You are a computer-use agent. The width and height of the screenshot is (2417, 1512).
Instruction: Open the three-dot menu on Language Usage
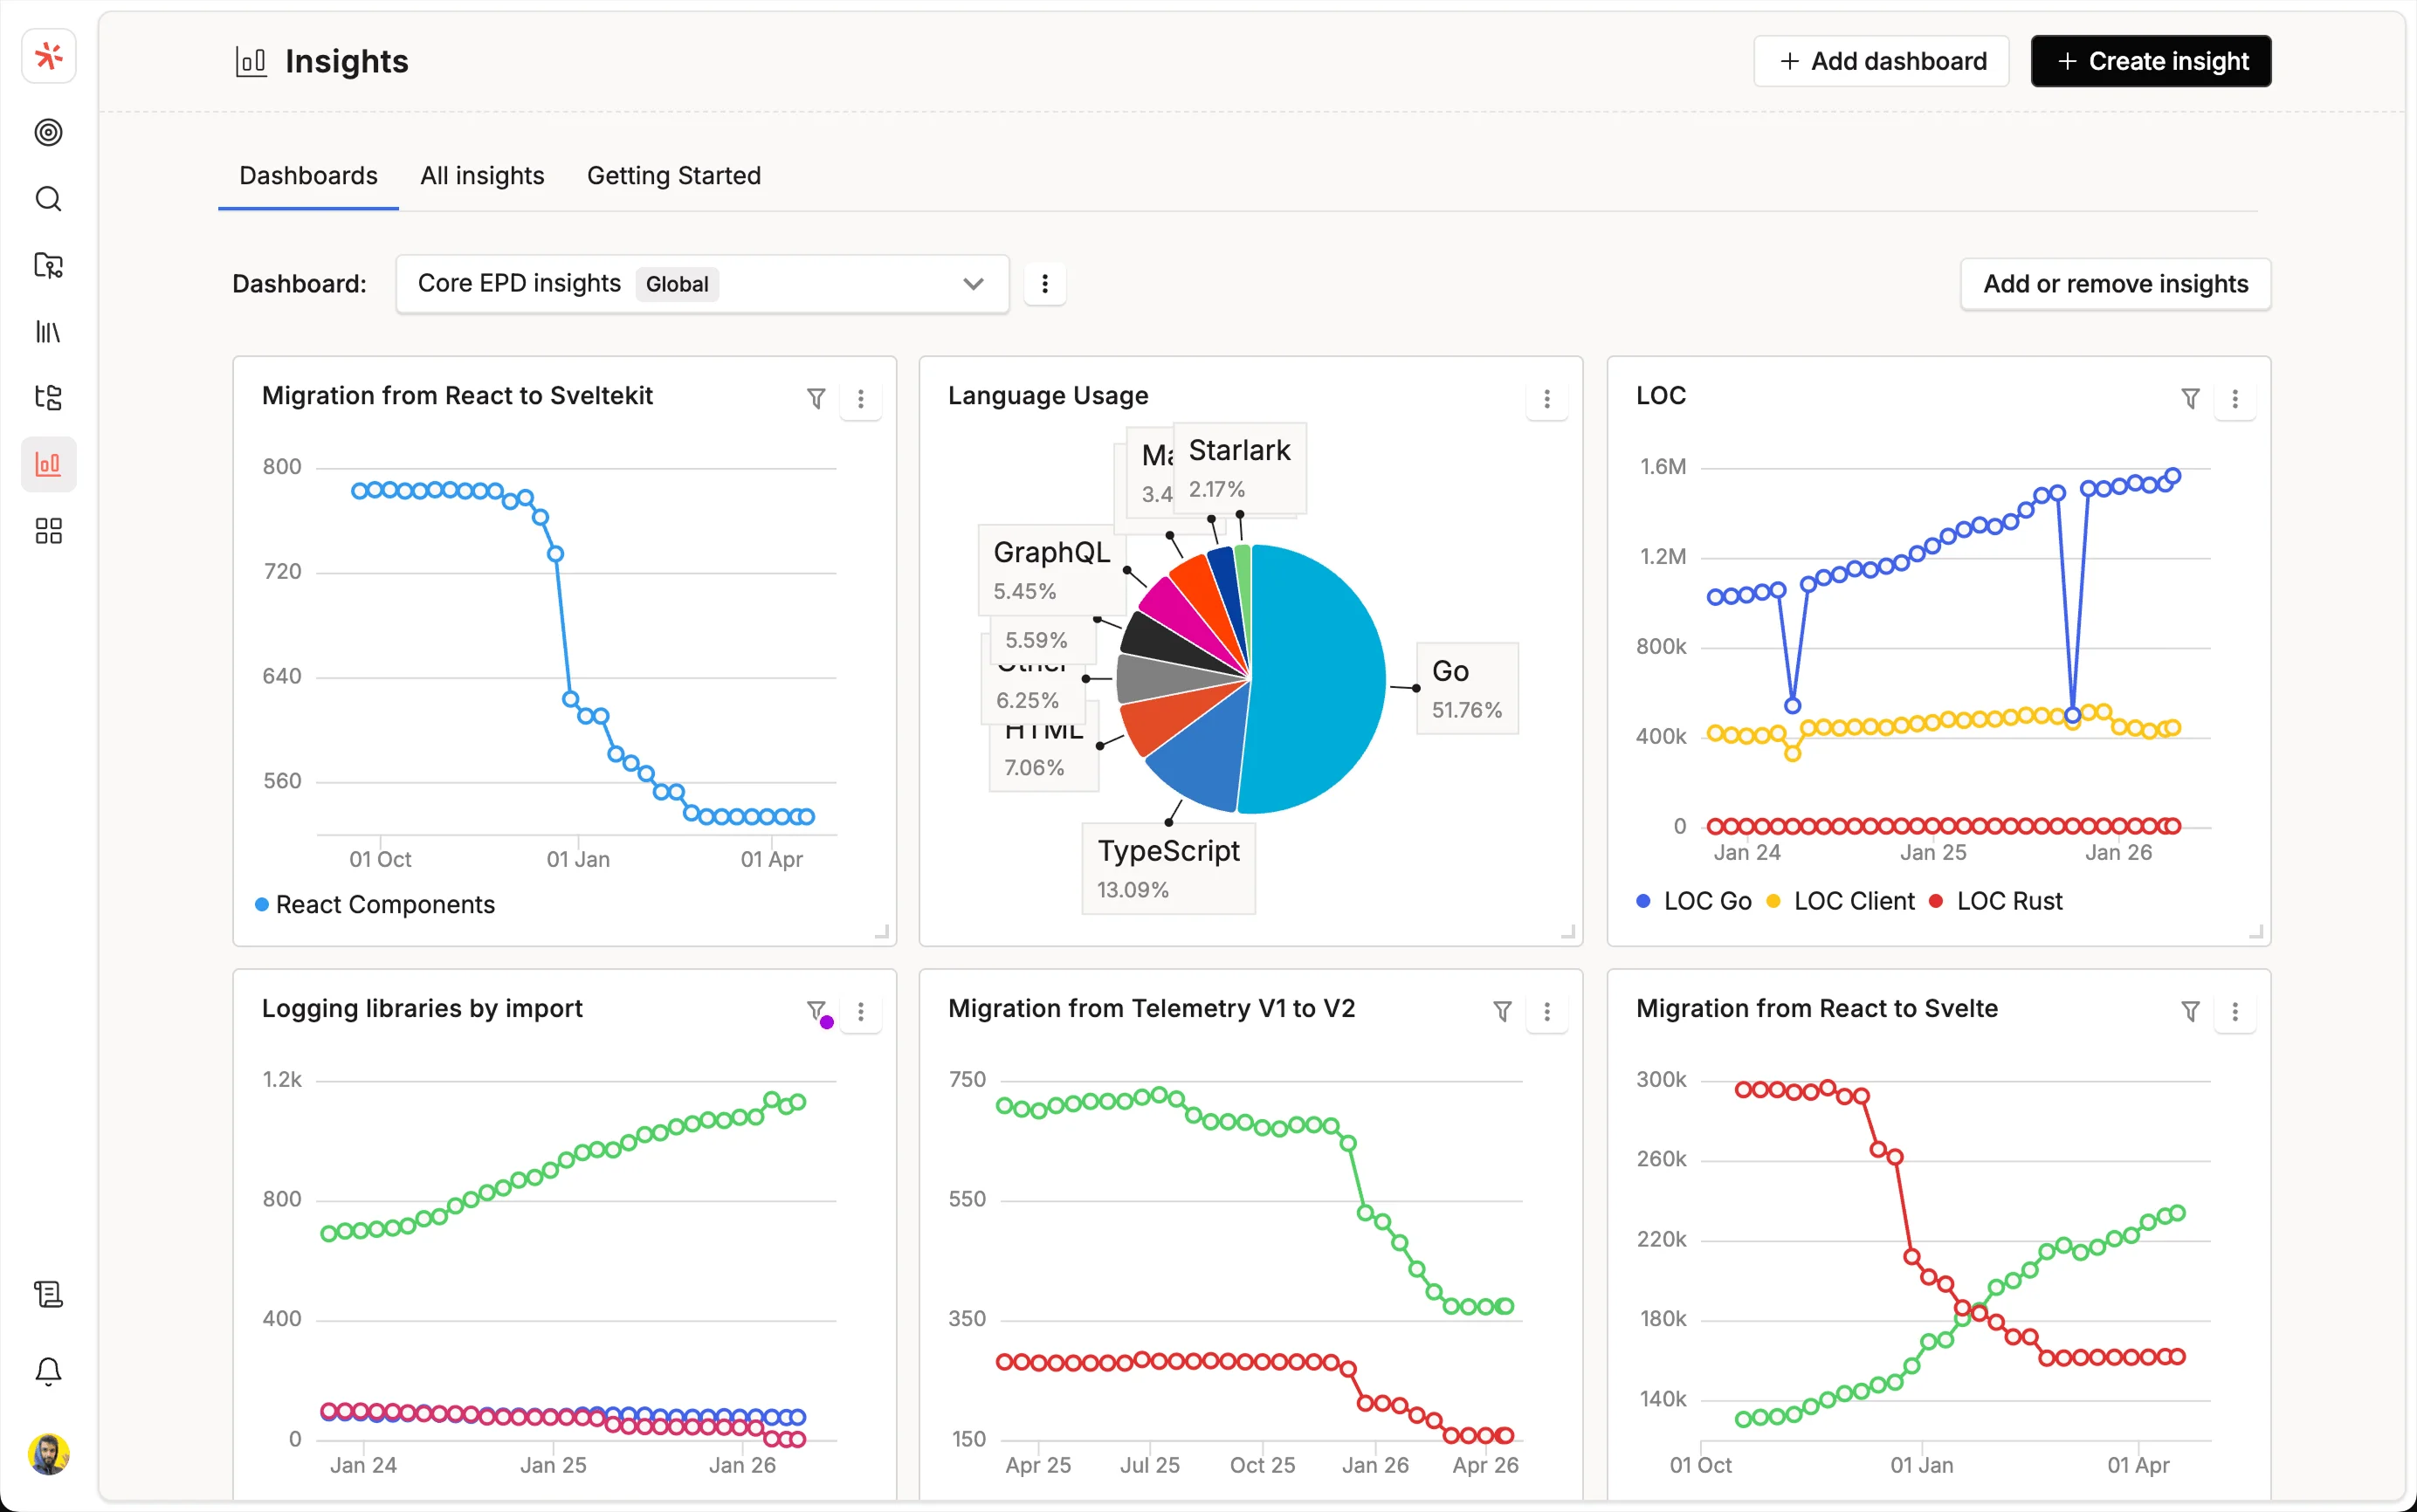coord(1546,398)
